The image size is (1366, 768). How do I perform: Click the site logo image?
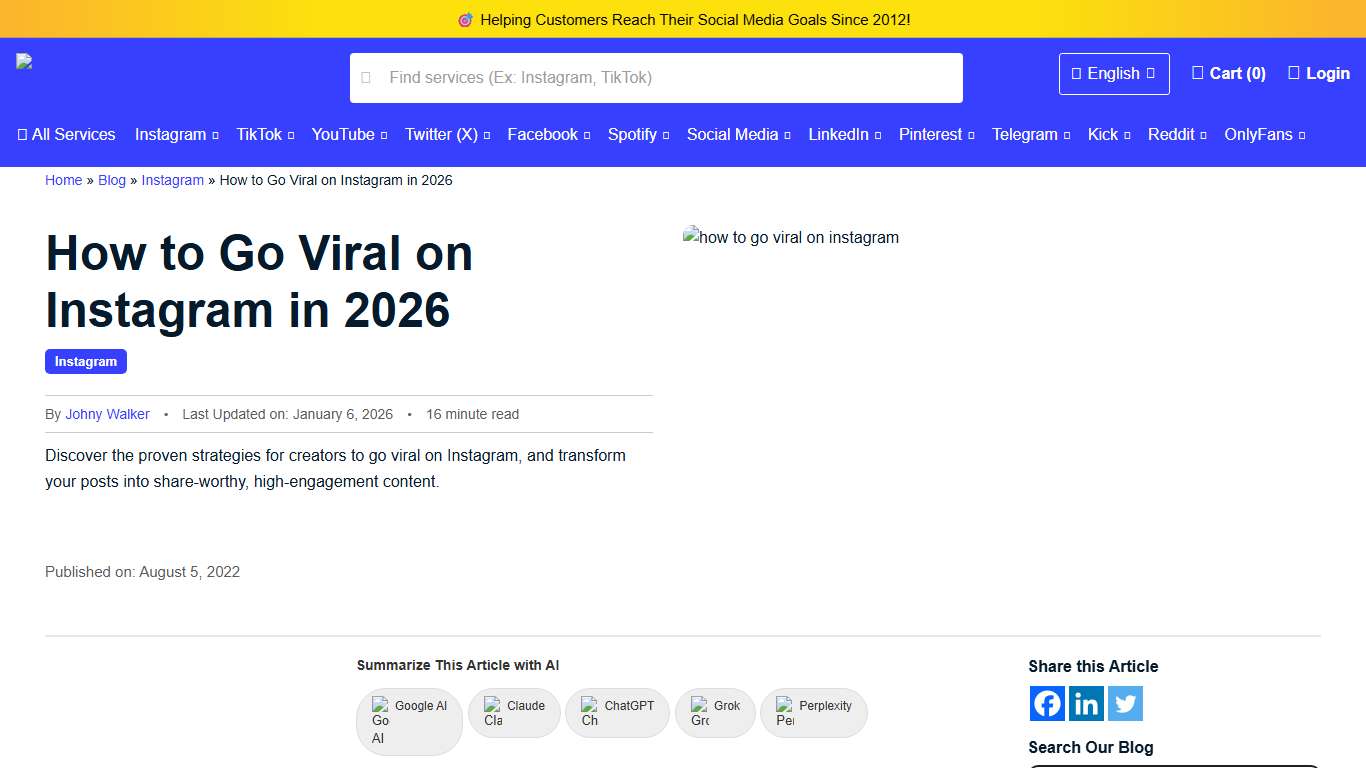point(23,60)
